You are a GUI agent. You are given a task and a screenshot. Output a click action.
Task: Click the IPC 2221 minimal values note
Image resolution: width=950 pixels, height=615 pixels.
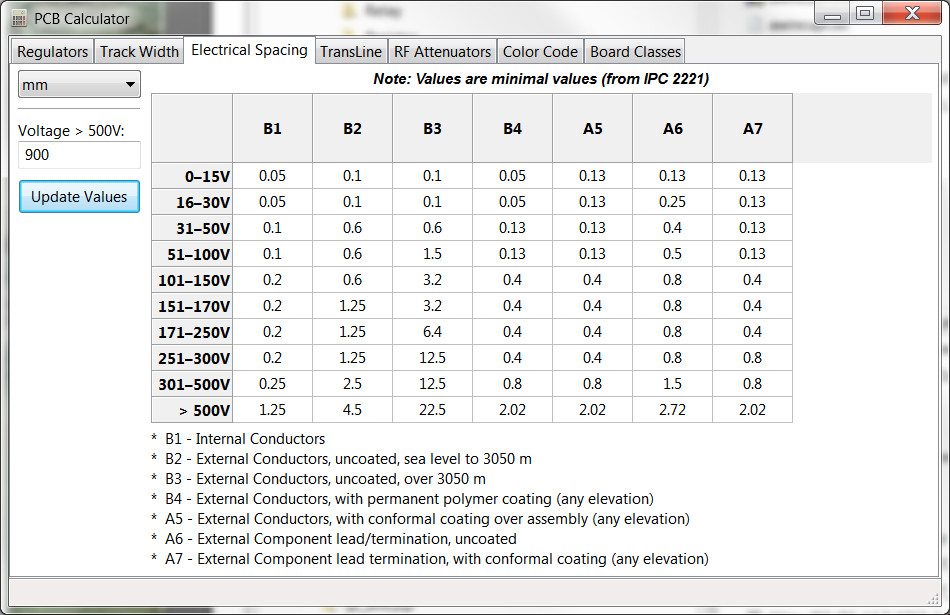[x=541, y=79]
